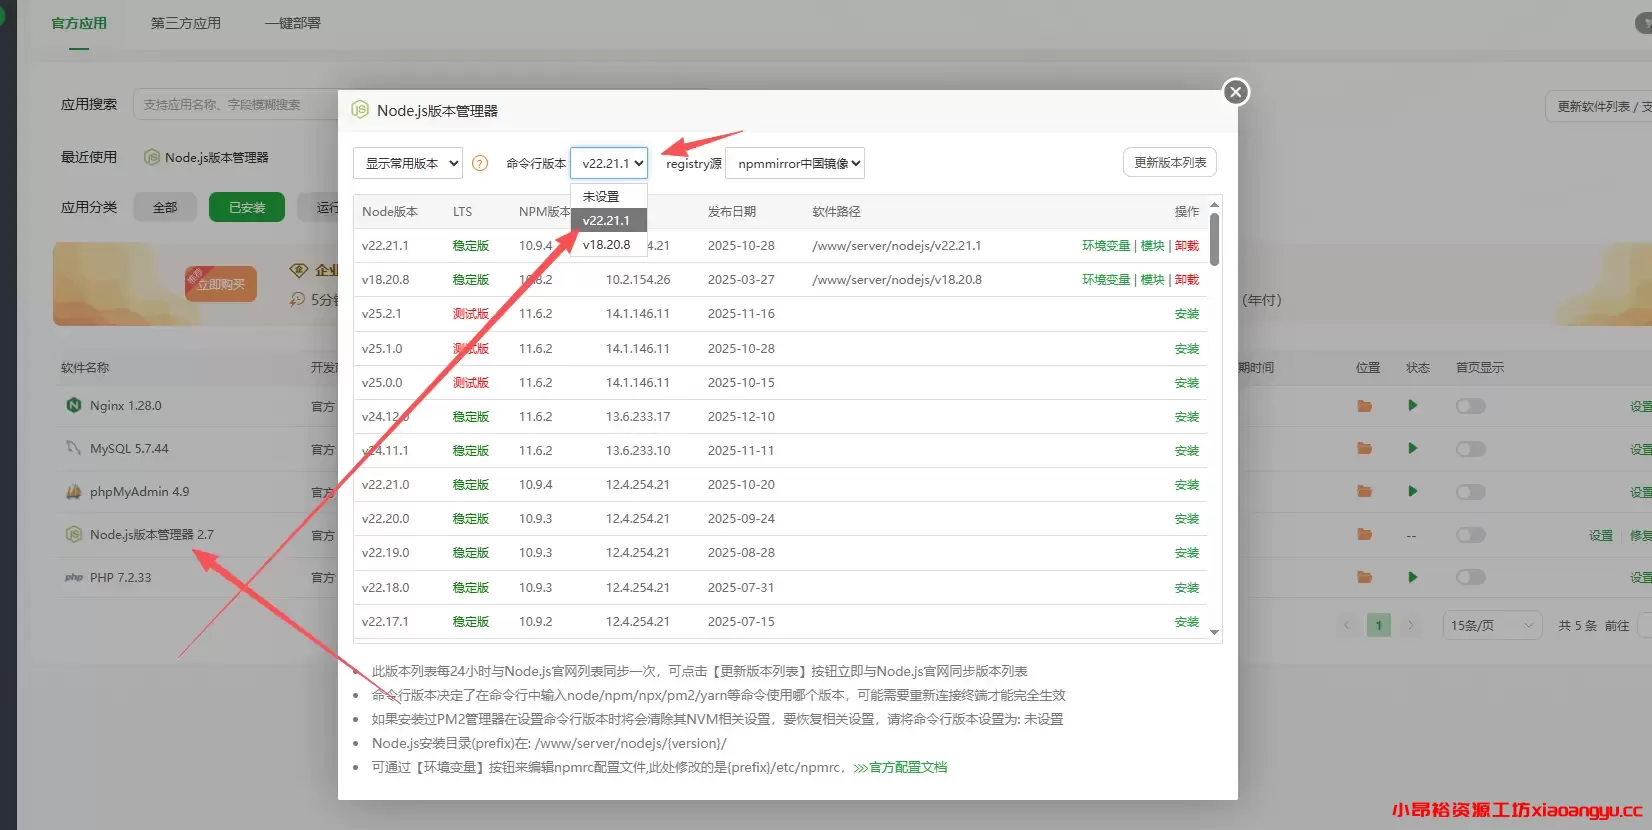Switch to 官方应用 tab
Image resolution: width=1652 pixels, height=830 pixels.
tap(79, 23)
